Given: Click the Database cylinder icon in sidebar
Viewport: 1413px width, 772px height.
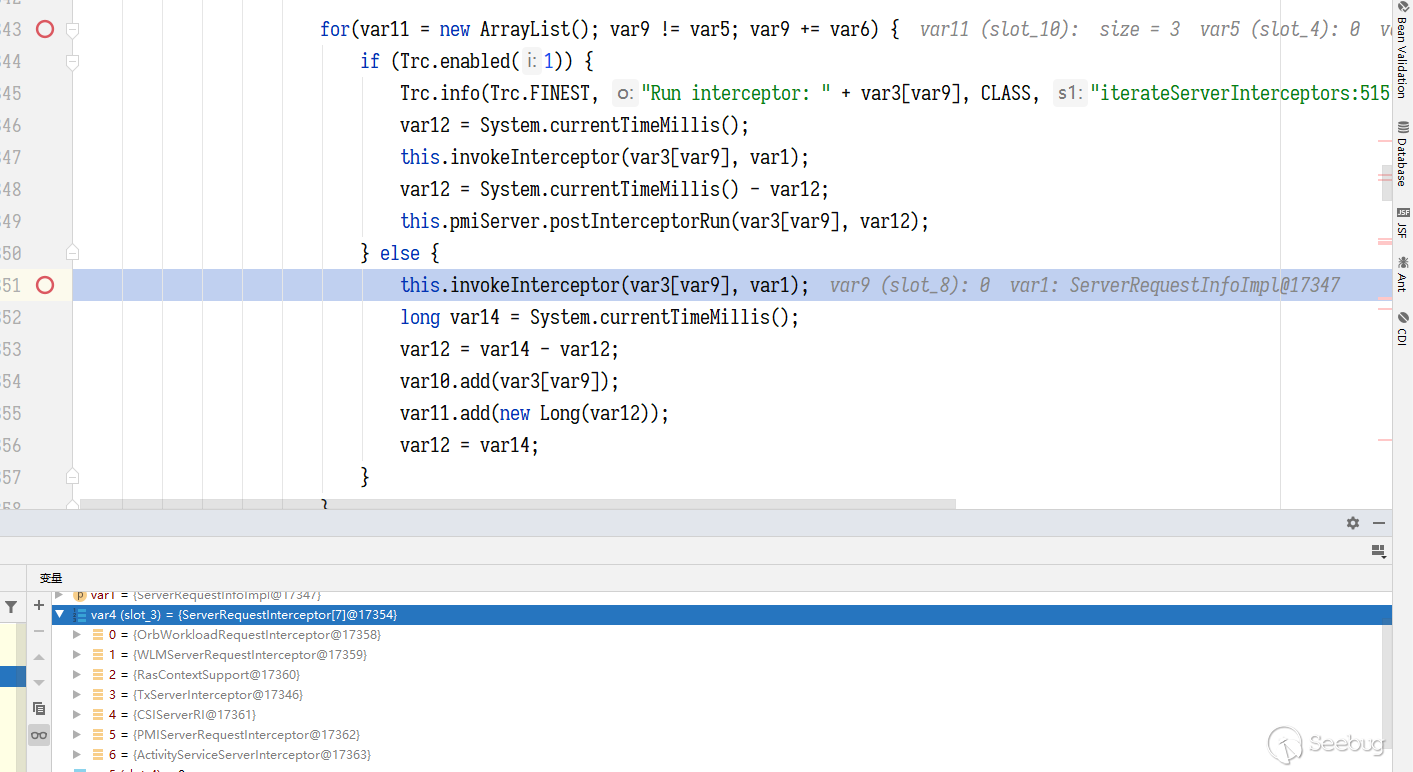Looking at the screenshot, I should pos(1402,127).
